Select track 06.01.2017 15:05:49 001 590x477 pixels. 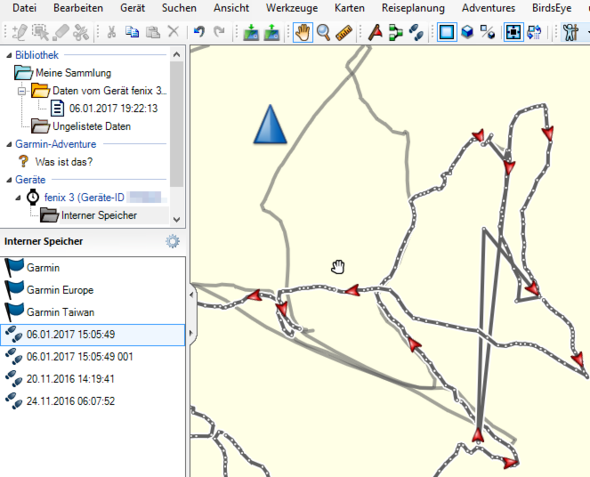click(93, 357)
